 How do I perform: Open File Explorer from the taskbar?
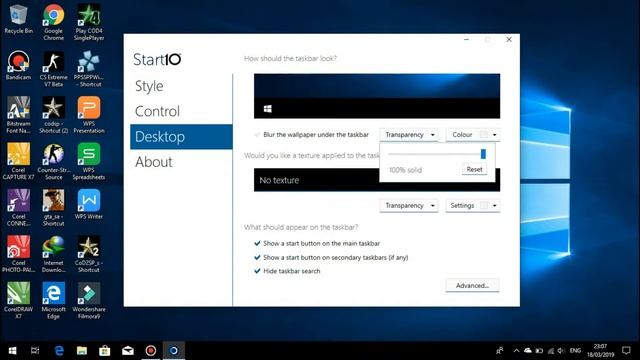pyautogui.click(x=82, y=350)
